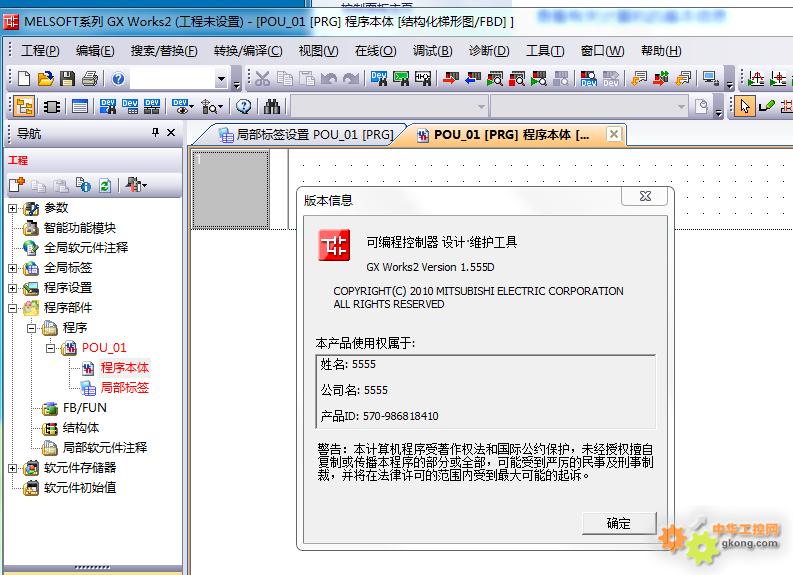The width and height of the screenshot is (793, 575).
Task: Click the chip-shaped element selection icon
Action: 52,106
